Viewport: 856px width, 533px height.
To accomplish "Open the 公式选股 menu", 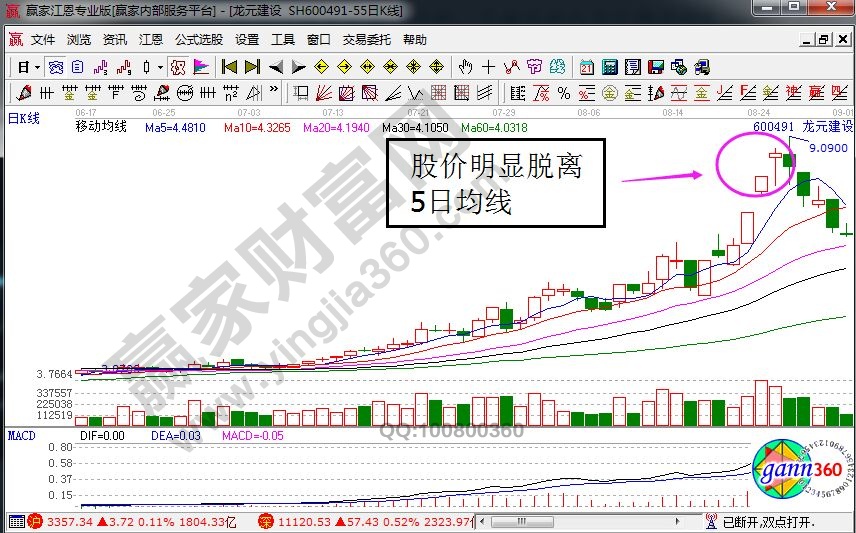I will [x=199, y=40].
